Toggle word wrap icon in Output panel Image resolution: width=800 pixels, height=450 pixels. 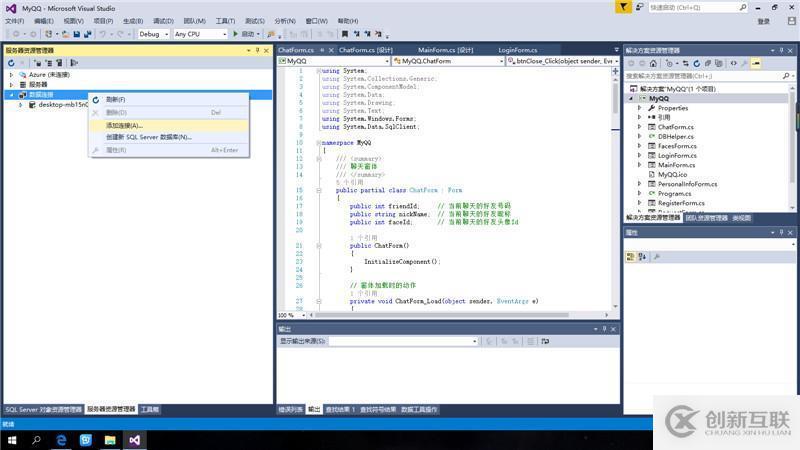[x=545, y=341]
